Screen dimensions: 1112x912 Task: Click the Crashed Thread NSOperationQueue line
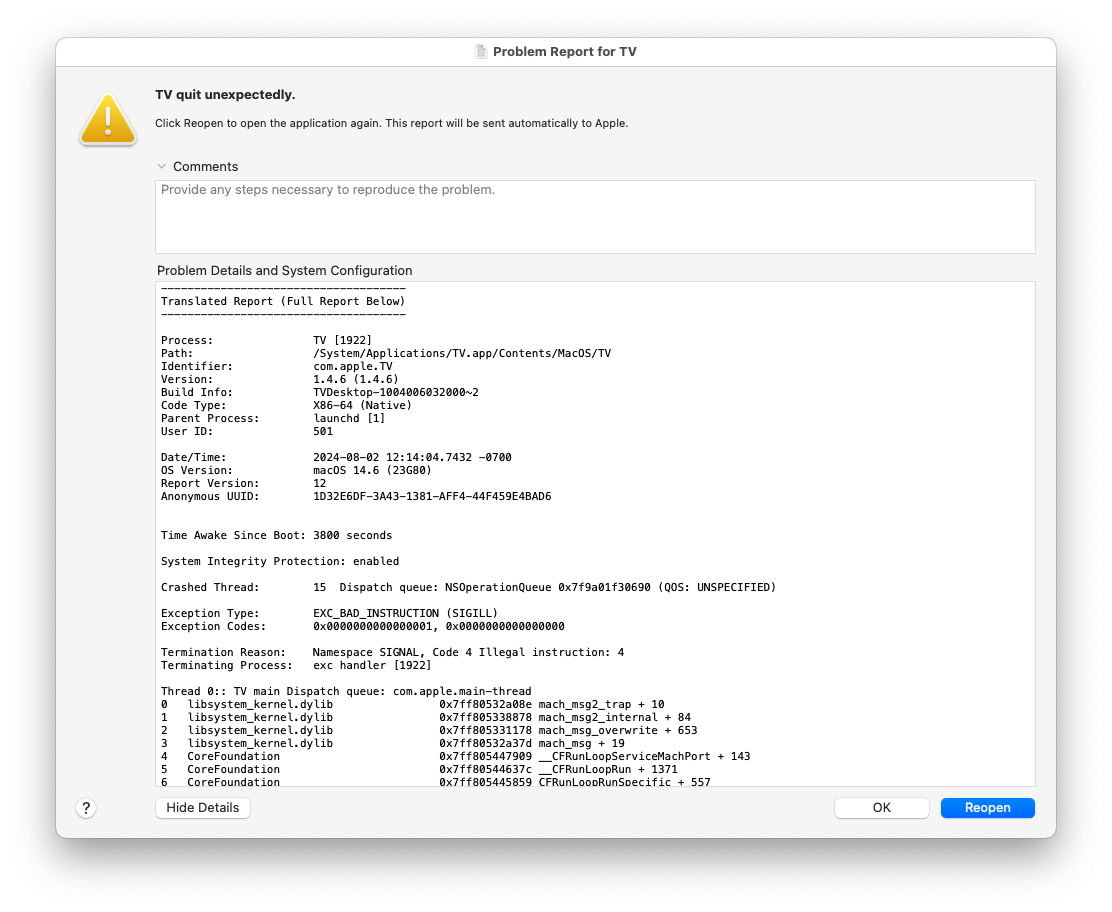pos(468,587)
